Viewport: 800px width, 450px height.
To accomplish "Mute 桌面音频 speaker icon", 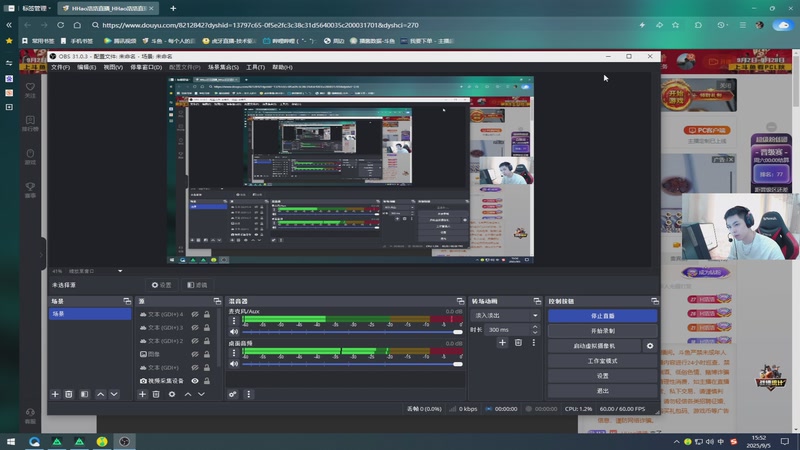I will 234,364.
